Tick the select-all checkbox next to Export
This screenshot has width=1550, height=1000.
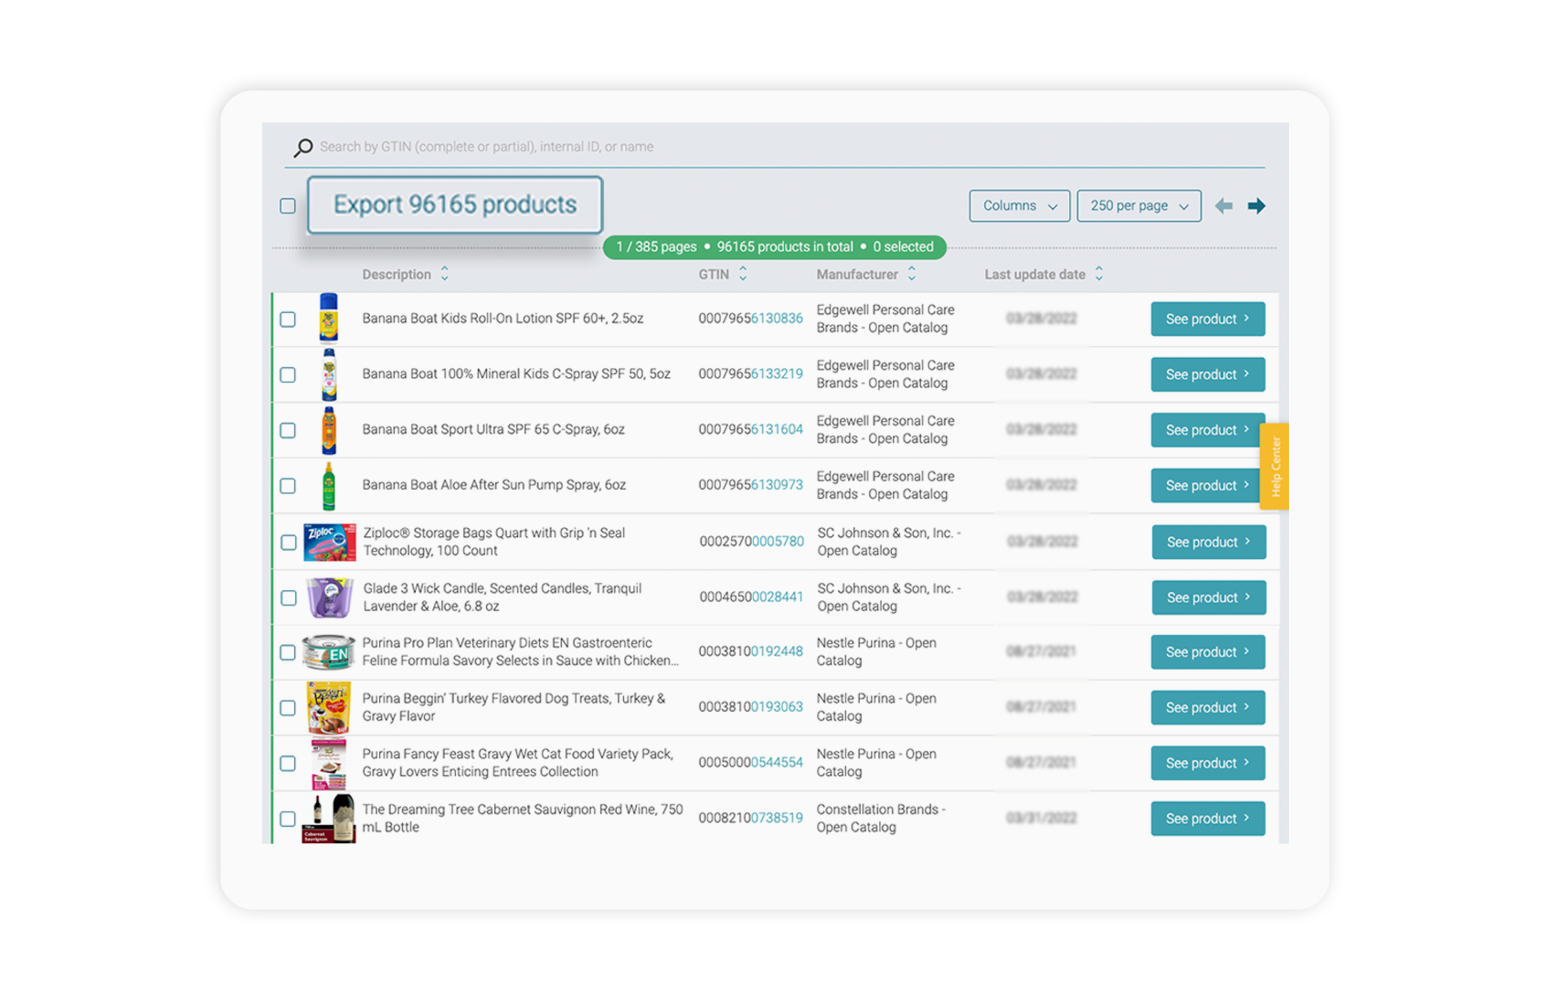coord(288,206)
